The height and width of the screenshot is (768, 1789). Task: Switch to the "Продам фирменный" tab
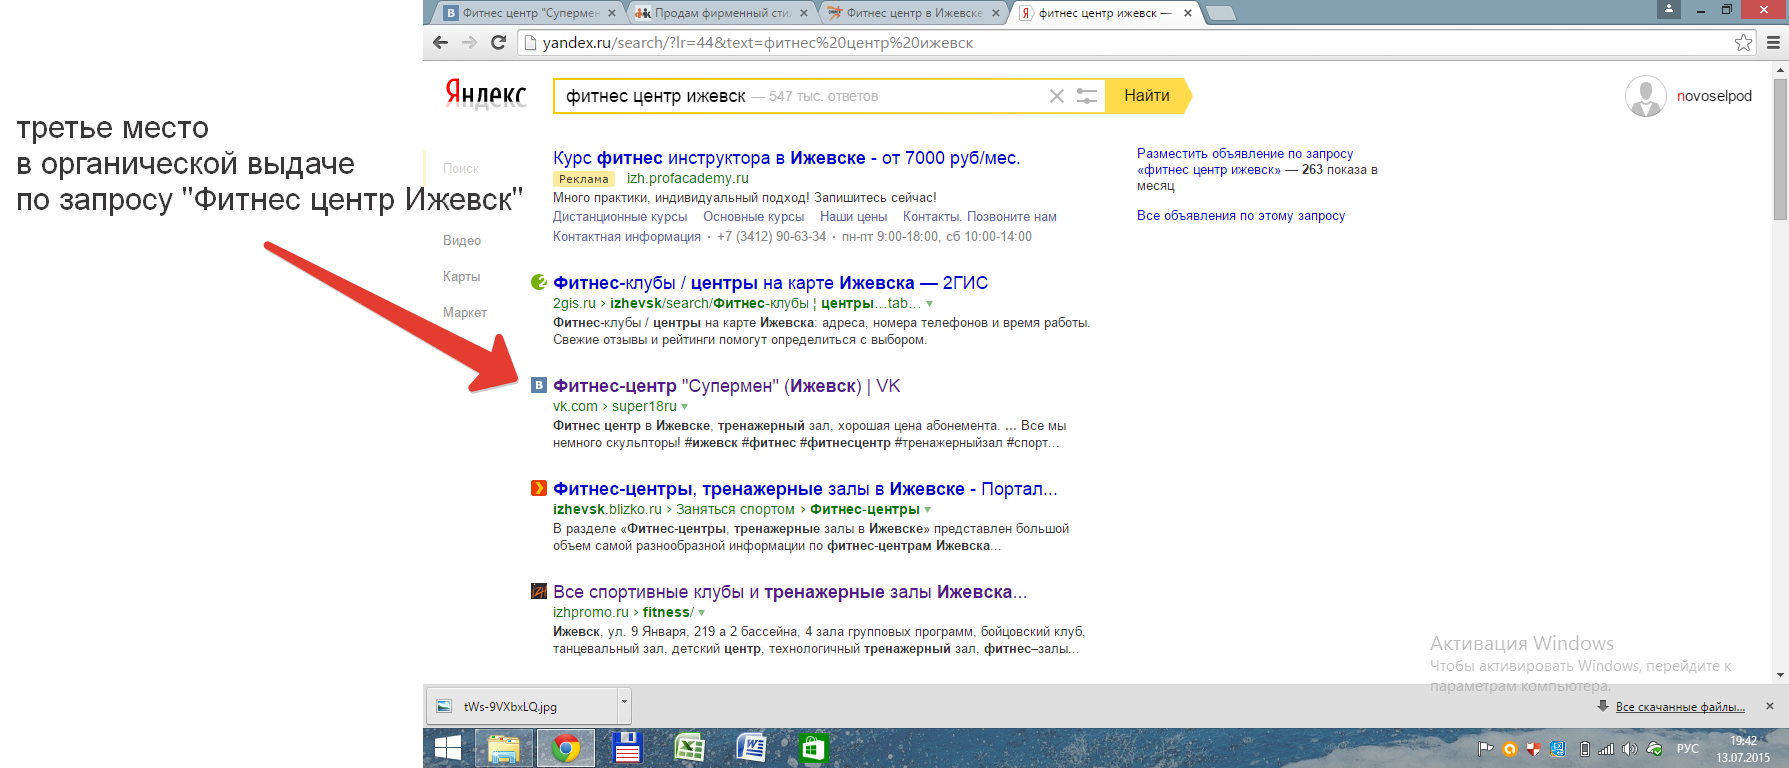point(722,13)
